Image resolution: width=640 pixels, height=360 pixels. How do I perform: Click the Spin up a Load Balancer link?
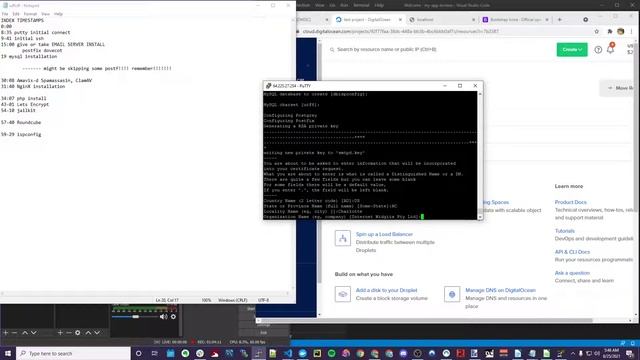tap(384, 234)
